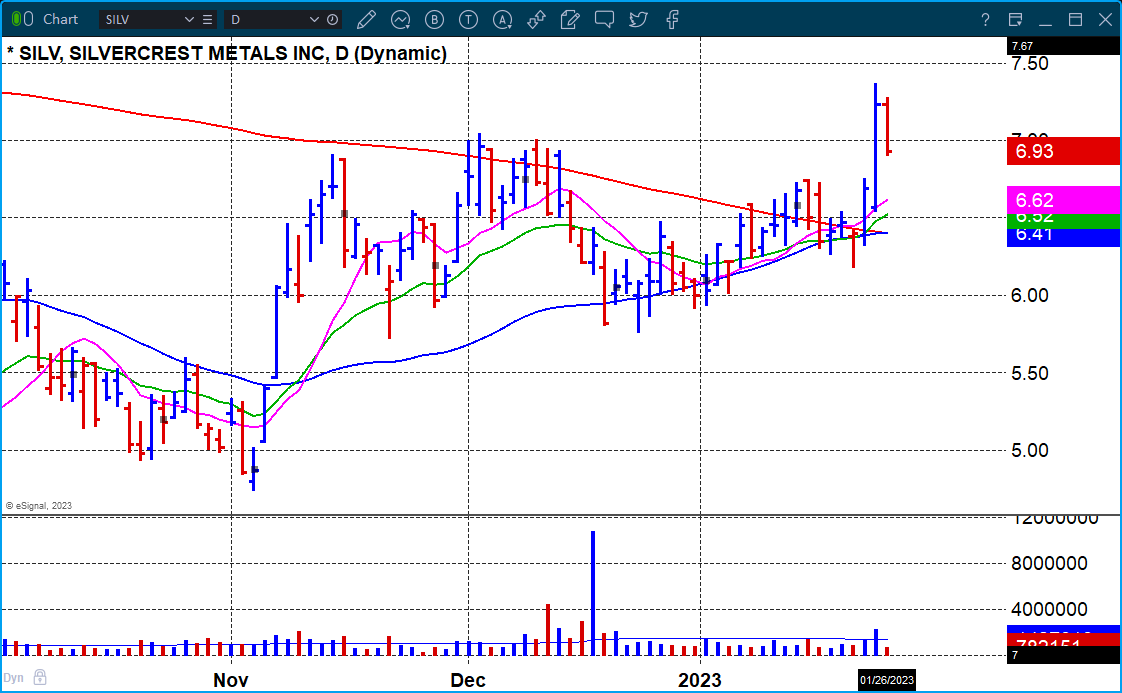Click the padlock icon next to Dyn
This screenshot has height=693, width=1122.
tap(40, 677)
